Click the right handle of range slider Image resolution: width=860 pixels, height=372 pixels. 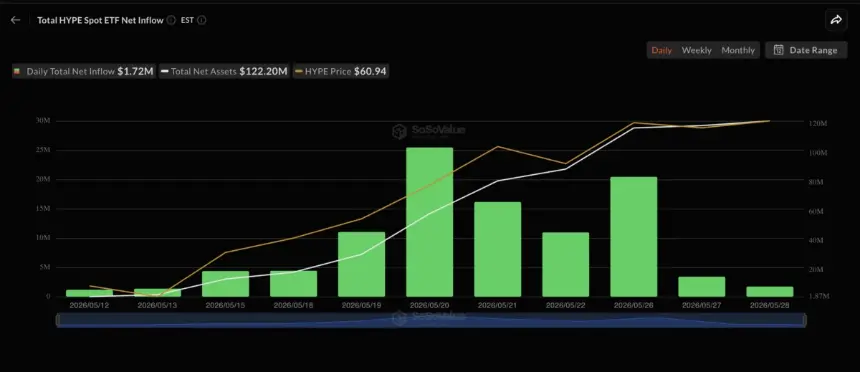pos(805,320)
